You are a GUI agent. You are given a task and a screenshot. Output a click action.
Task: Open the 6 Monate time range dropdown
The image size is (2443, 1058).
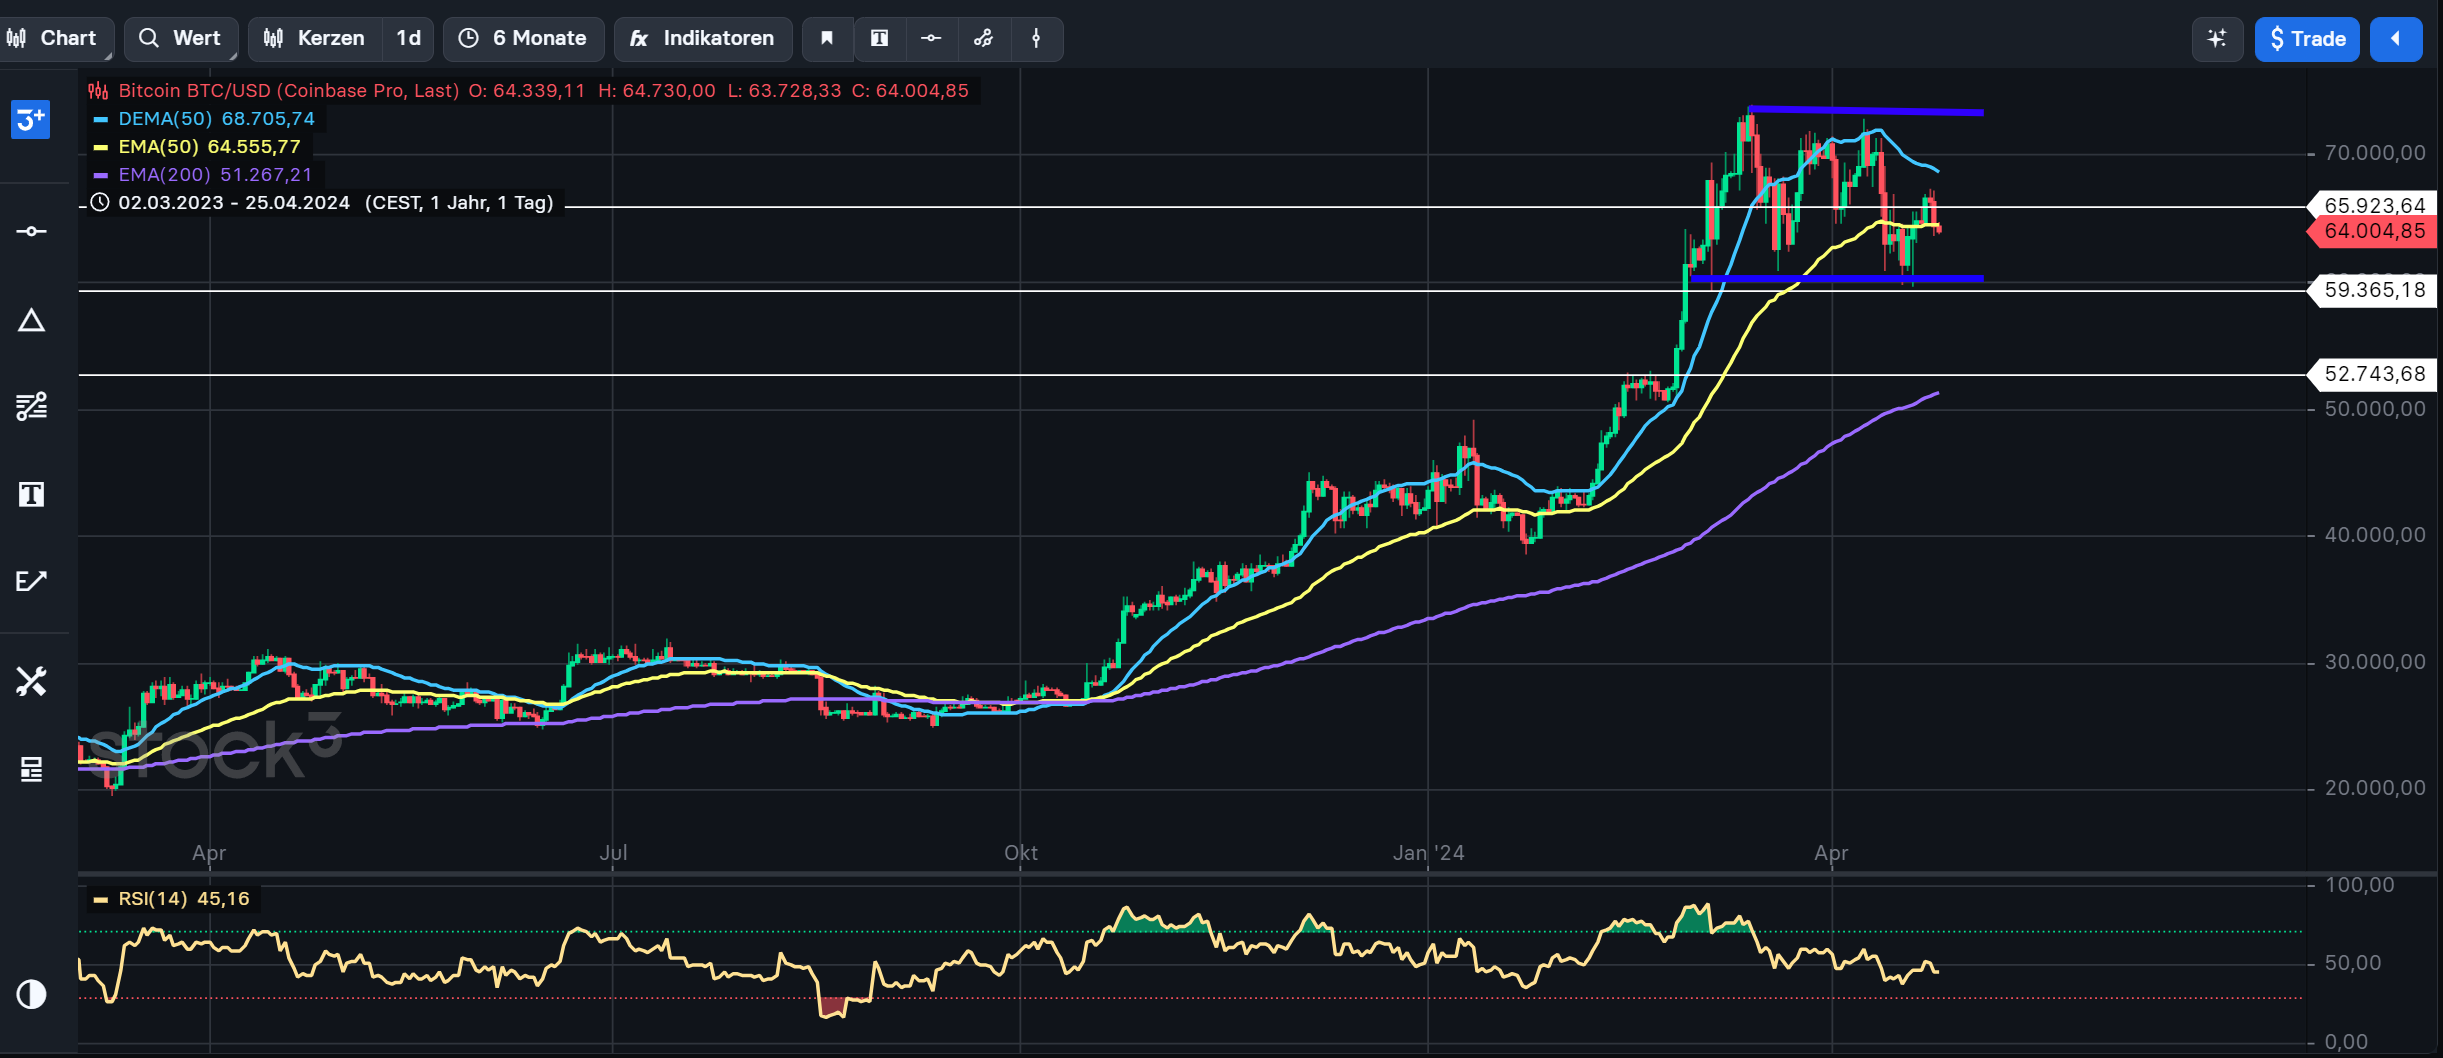[524, 38]
